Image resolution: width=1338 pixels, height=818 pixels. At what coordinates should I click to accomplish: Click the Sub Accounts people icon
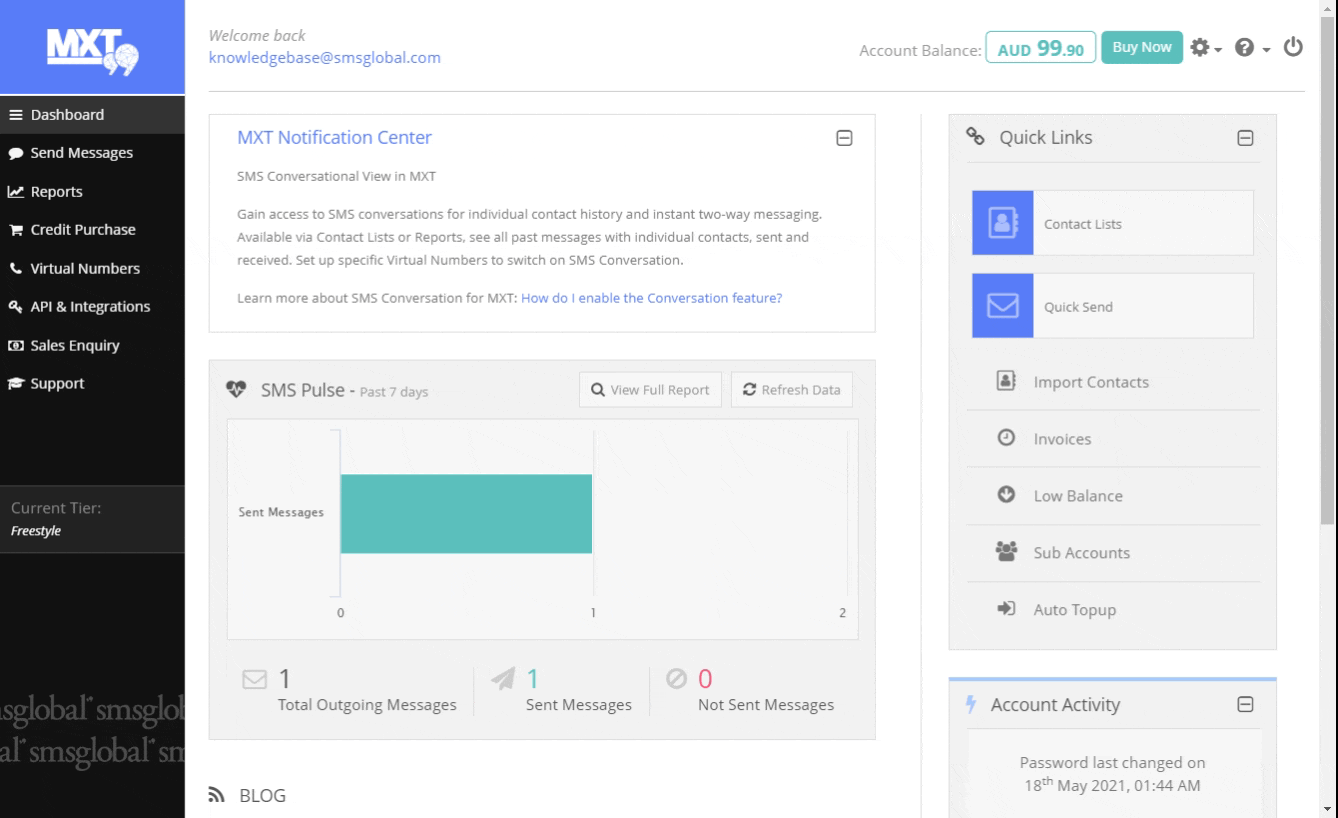(x=1007, y=552)
